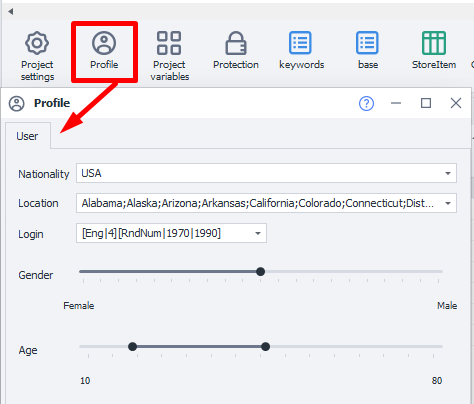Maximize the Profile window
This screenshot has width=474, height=404.
[x=426, y=103]
